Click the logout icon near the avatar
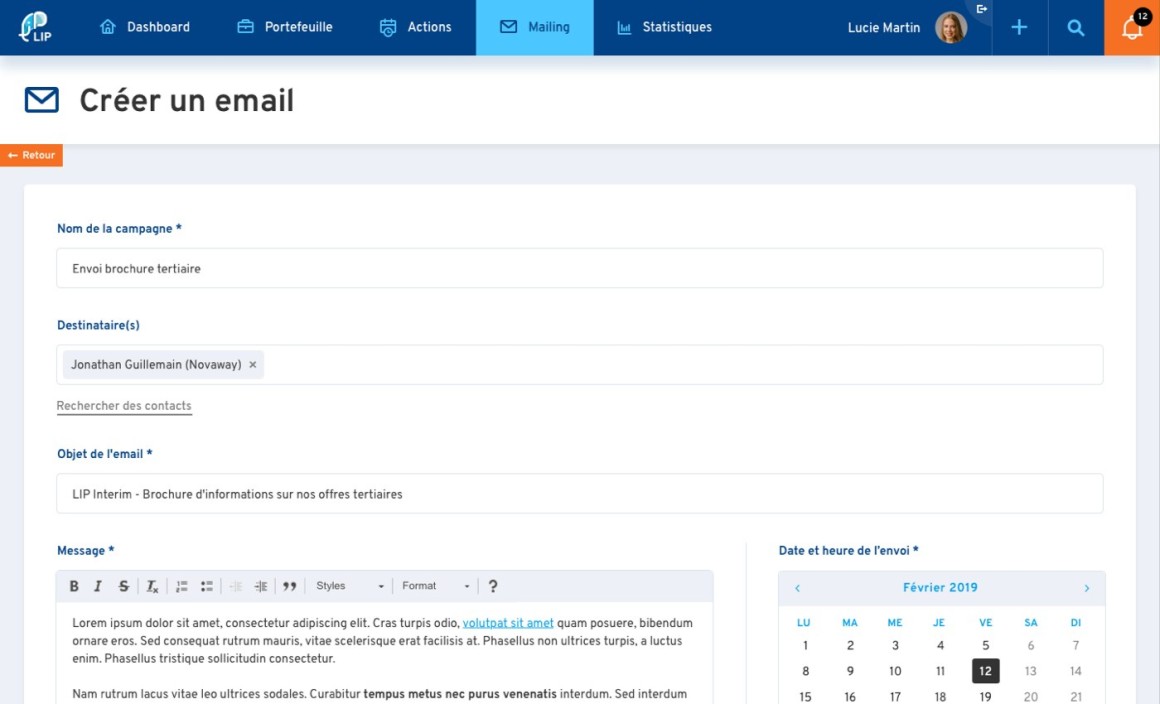The width and height of the screenshot is (1160, 704). point(982,9)
